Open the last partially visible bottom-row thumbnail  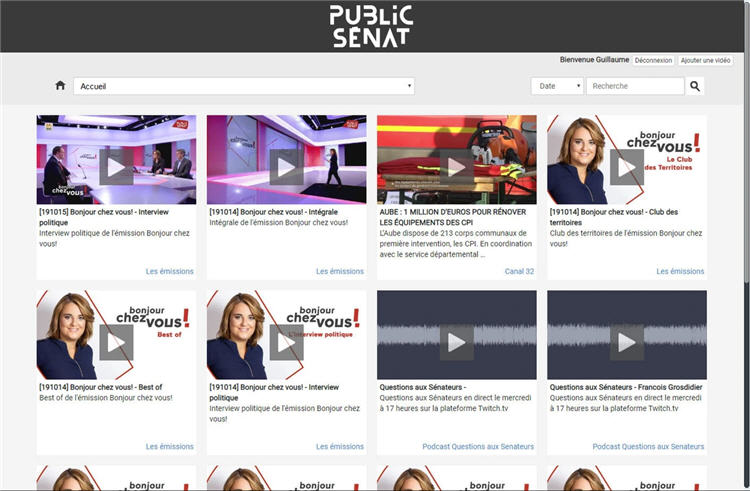627,478
